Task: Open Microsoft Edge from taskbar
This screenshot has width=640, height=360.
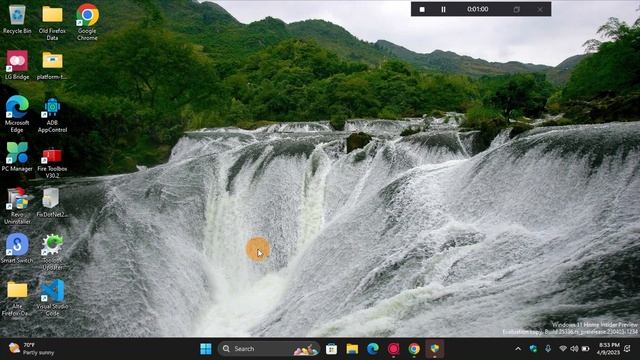Action: pos(373,349)
